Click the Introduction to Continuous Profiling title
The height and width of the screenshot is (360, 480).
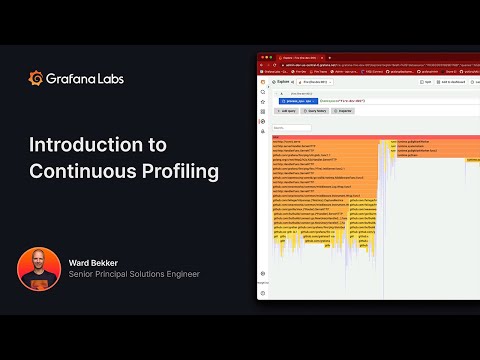[124, 158]
